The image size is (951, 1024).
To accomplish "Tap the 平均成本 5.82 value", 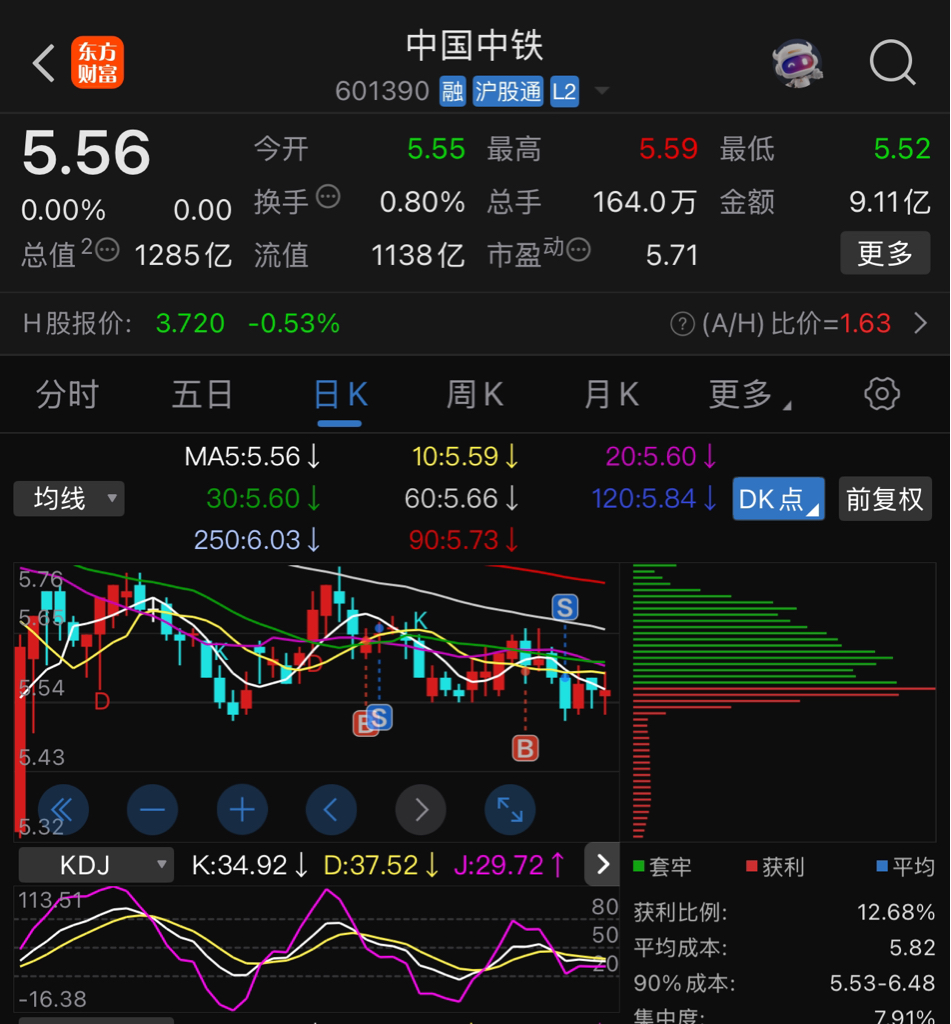I will (x=912, y=947).
